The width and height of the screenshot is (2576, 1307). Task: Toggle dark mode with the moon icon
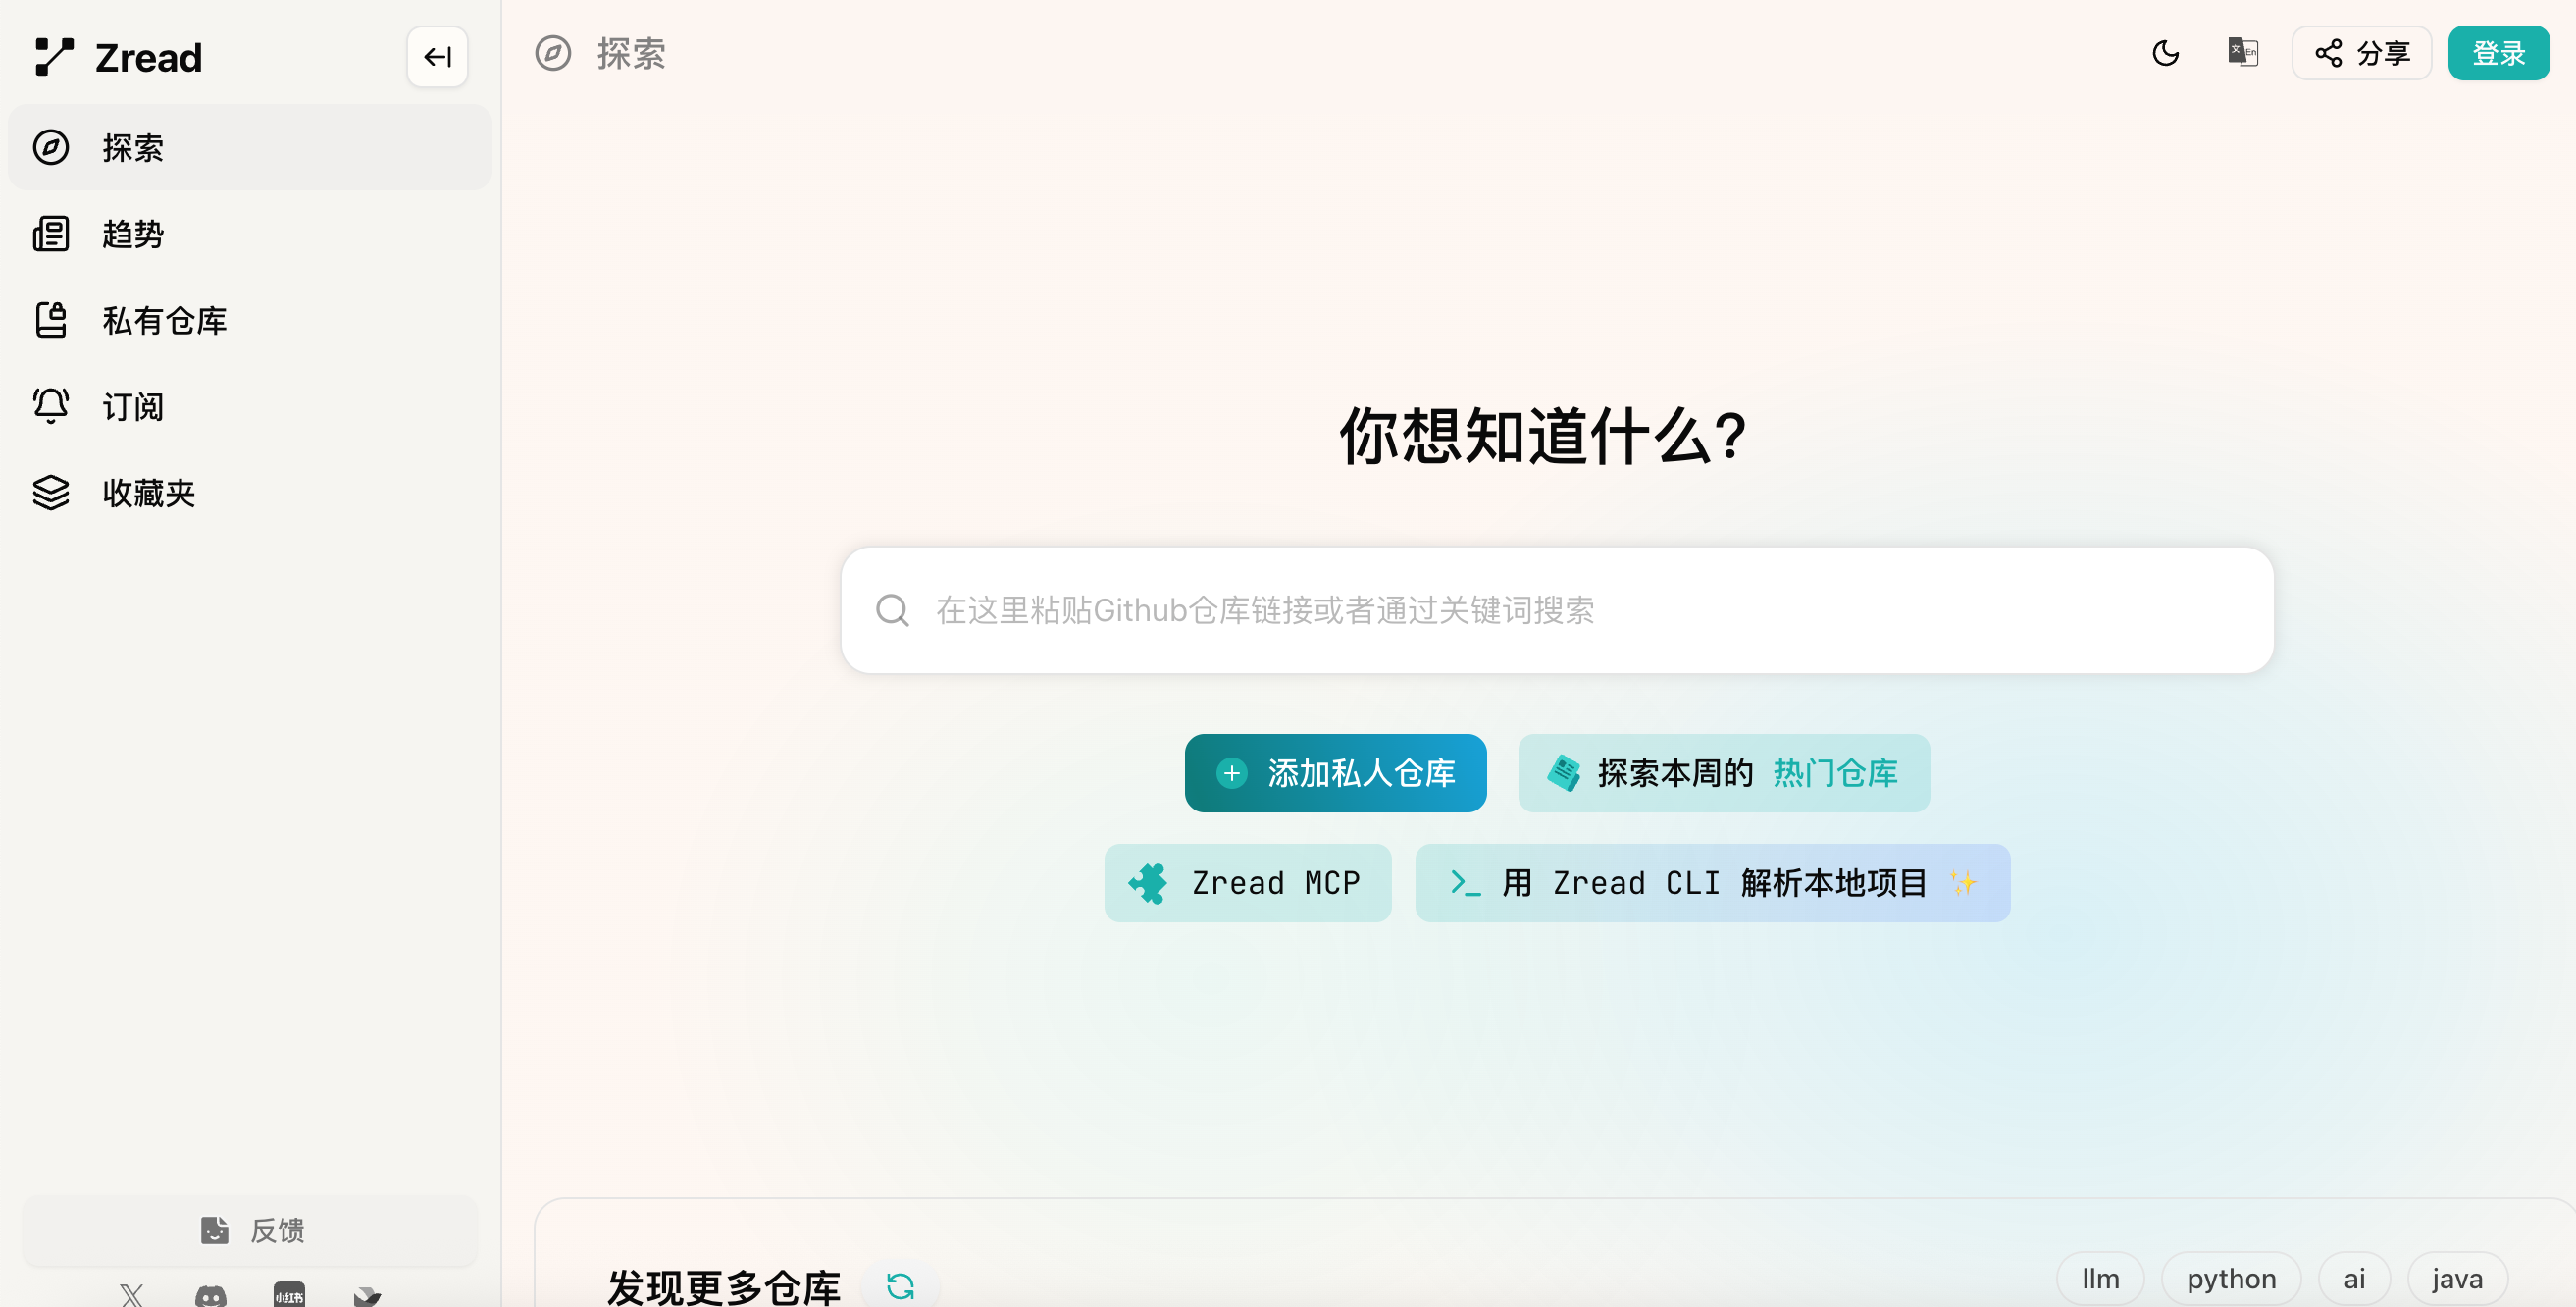pyautogui.click(x=2165, y=53)
